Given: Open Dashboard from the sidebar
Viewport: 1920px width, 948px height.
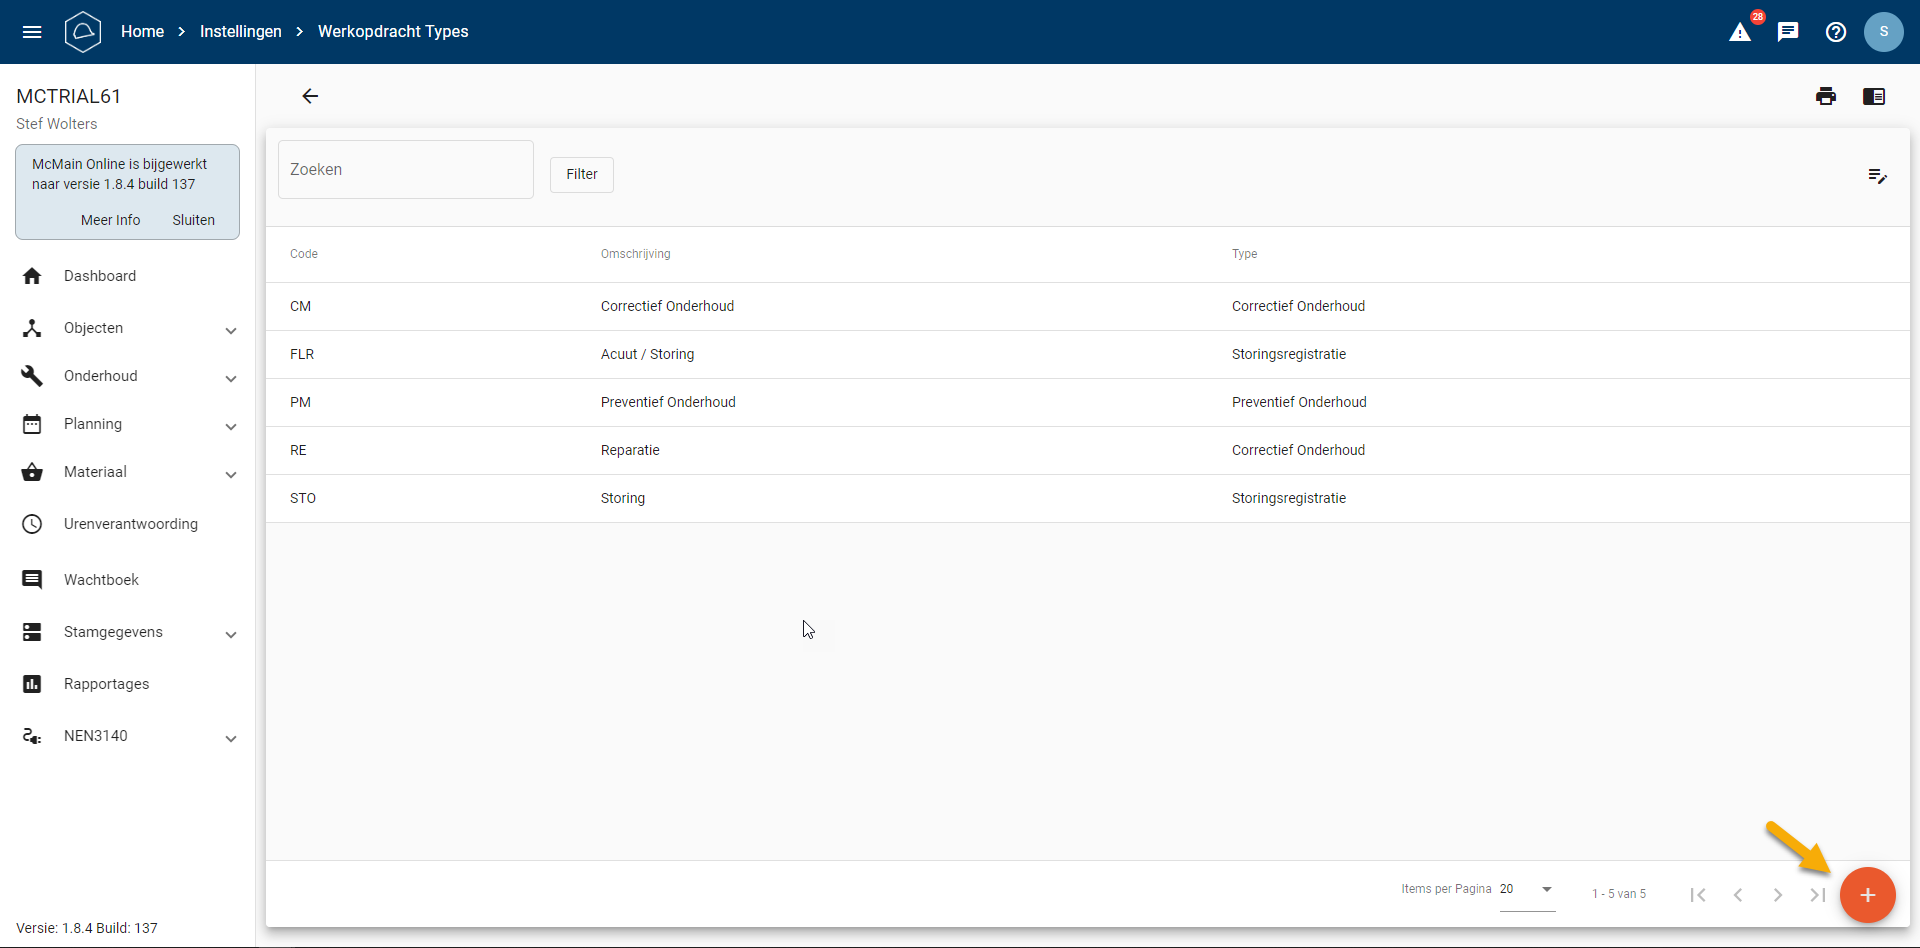Looking at the screenshot, I should click(100, 276).
